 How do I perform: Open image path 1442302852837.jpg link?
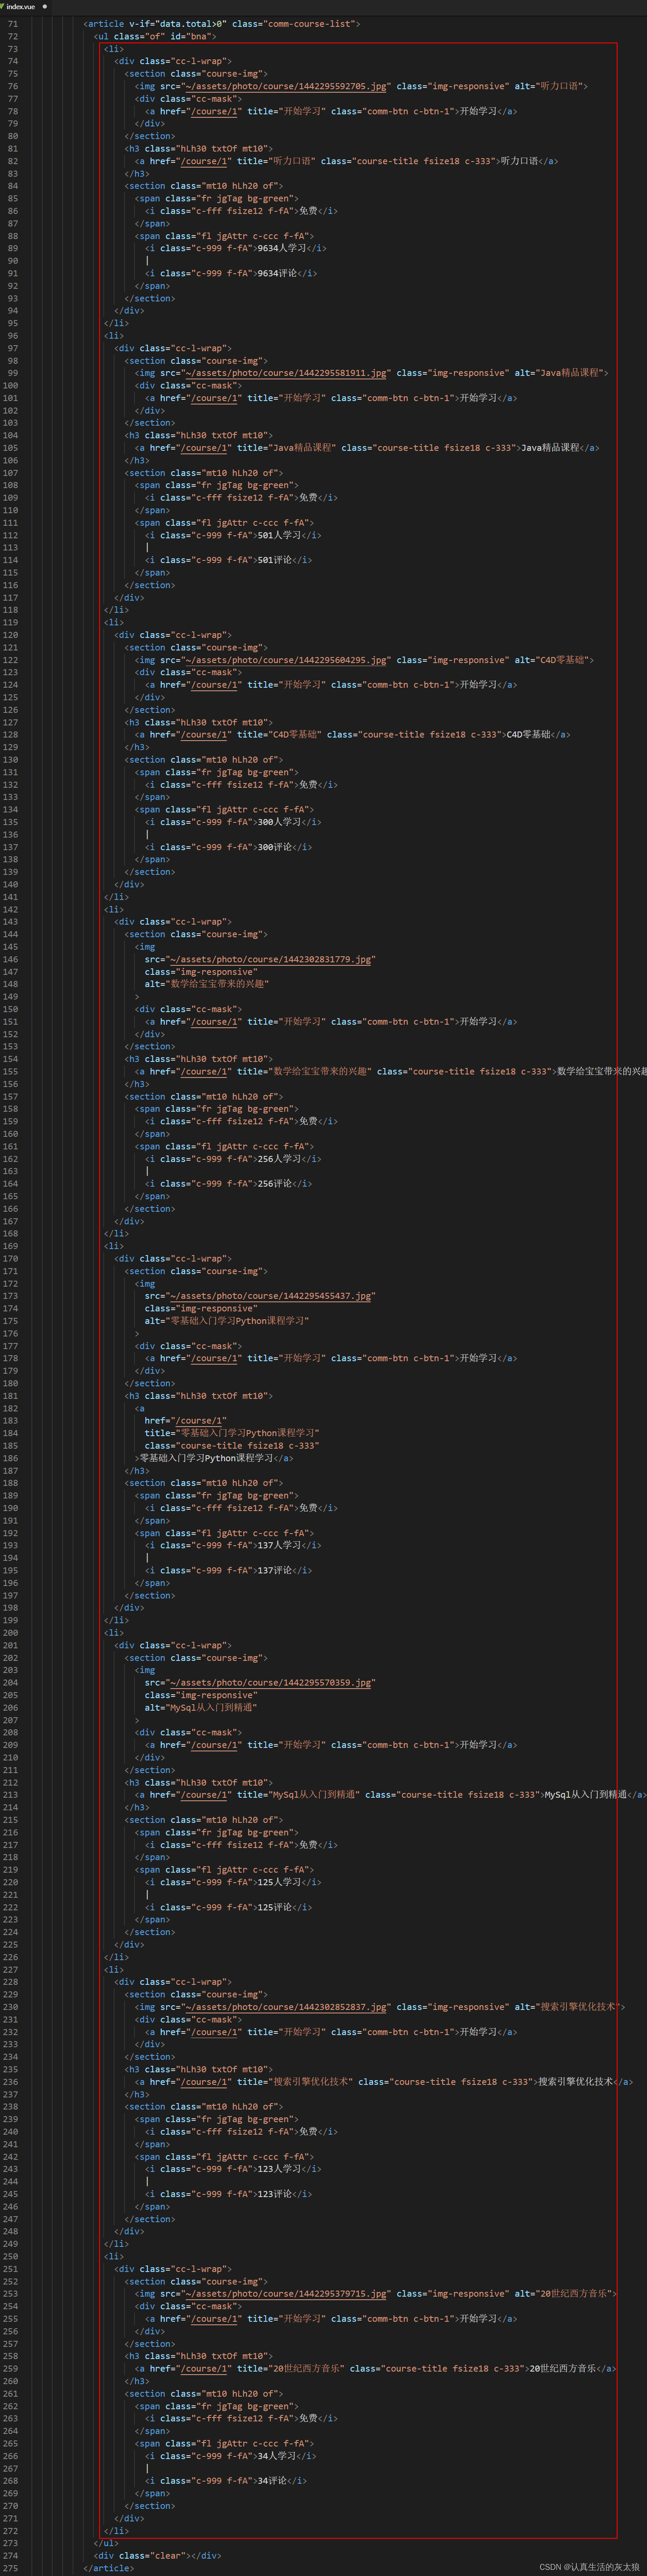point(285,2007)
